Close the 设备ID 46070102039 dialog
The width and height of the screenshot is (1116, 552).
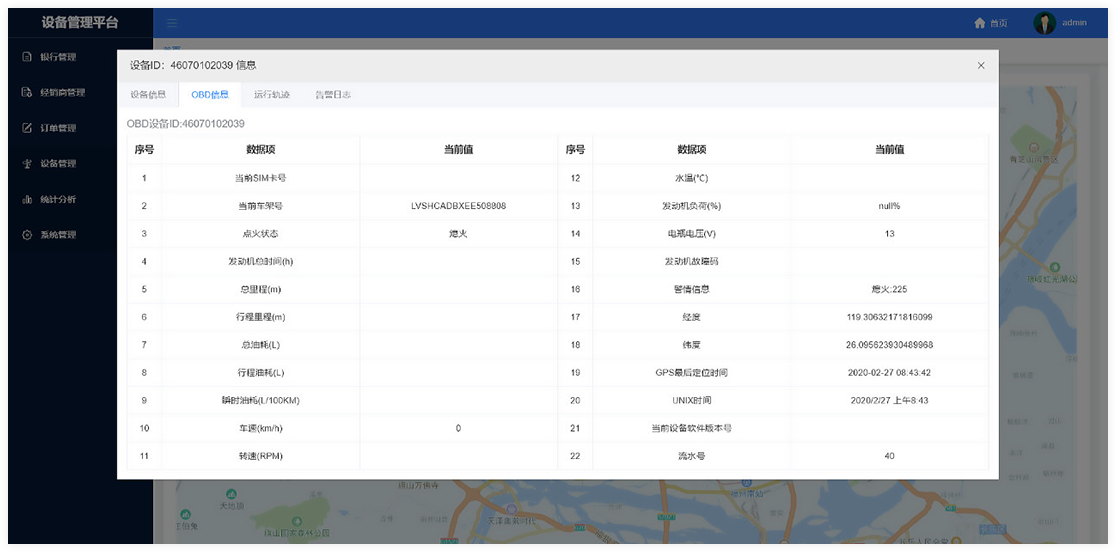tap(981, 65)
